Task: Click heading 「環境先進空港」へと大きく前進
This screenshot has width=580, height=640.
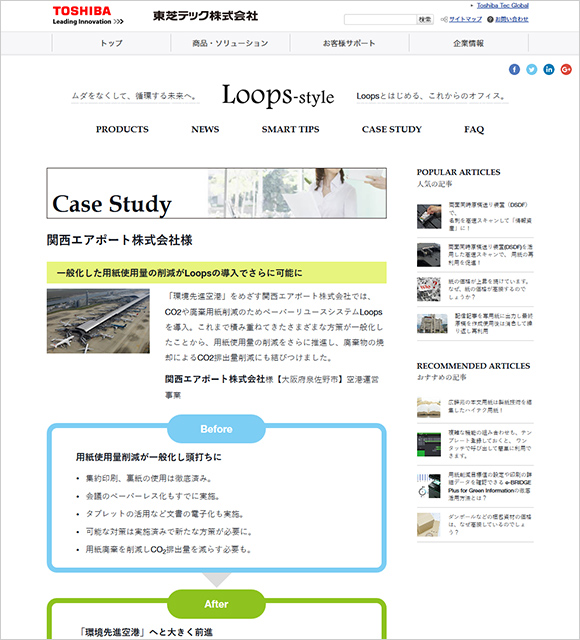Action: pyautogui.click(x=146, y=632)
